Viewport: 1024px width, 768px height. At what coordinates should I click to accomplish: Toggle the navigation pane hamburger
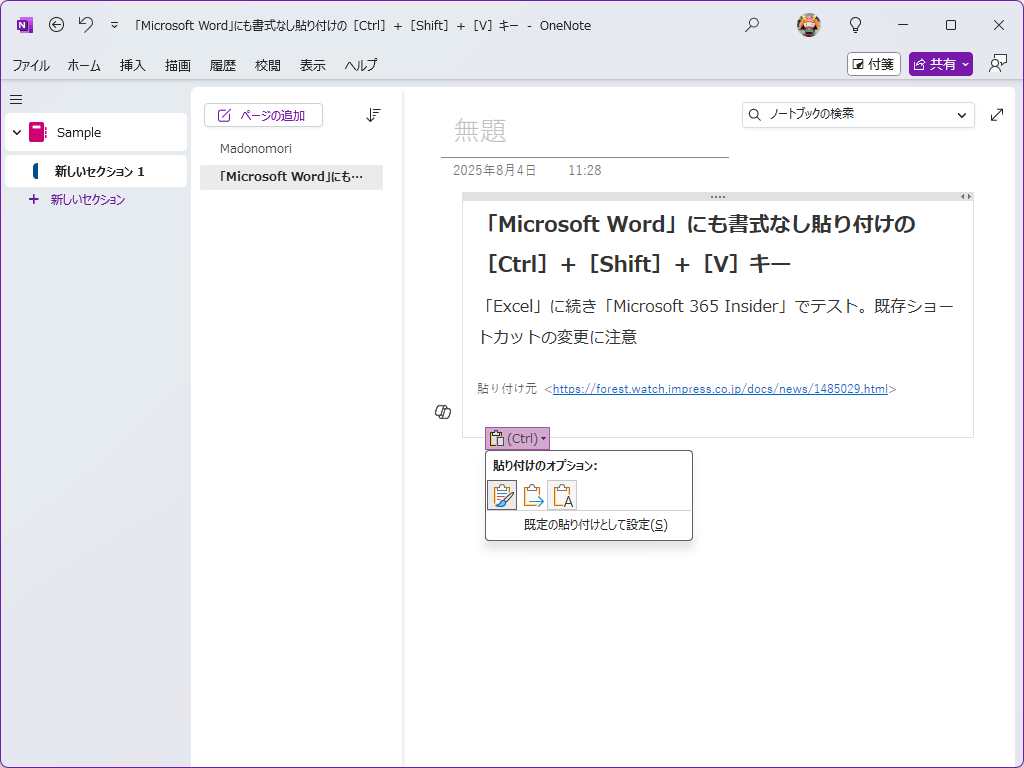15,99
